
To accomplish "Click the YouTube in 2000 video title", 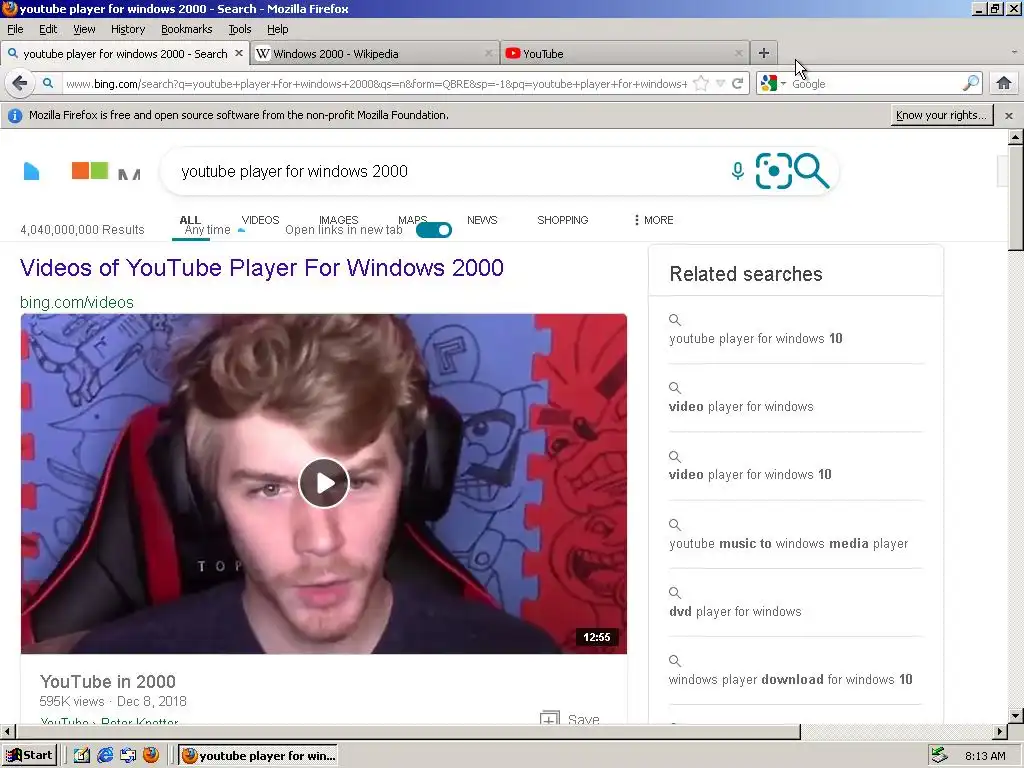I will click(x=108, y=682).
